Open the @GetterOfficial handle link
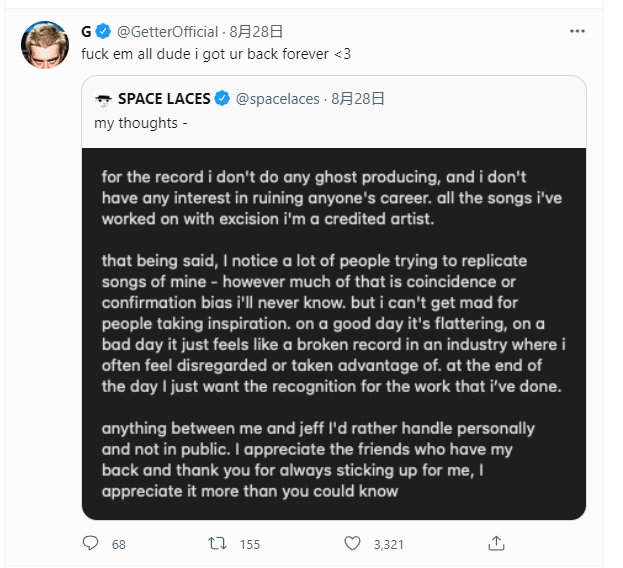The width and height of the screenshot is (623, 568). (167, 32)
